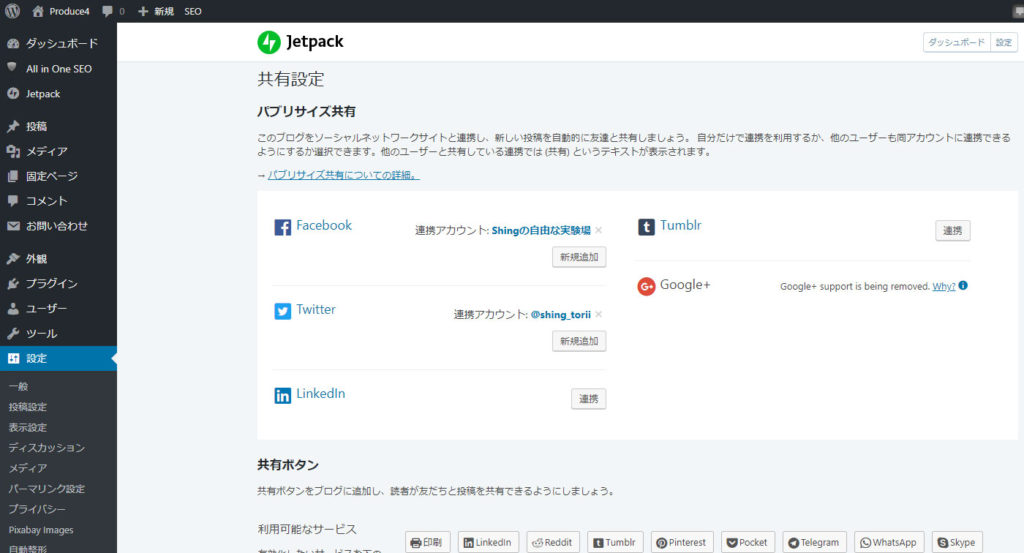Viewport: 1024px width, 553px height.
Task: Open Shingの自由な実験場 account link
Action: coord(541,230)
